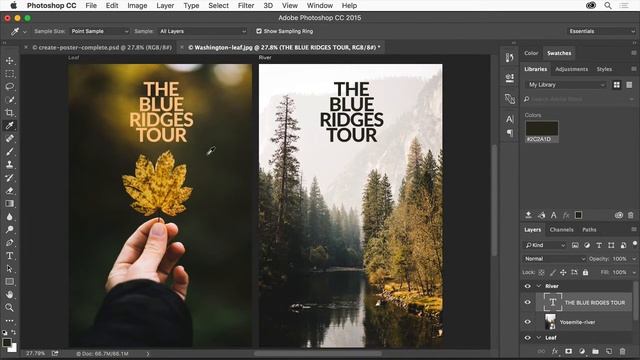The image size is (640, 360).
Task: Add a layer style fx at panel bottom
Action: pos(555,351)
